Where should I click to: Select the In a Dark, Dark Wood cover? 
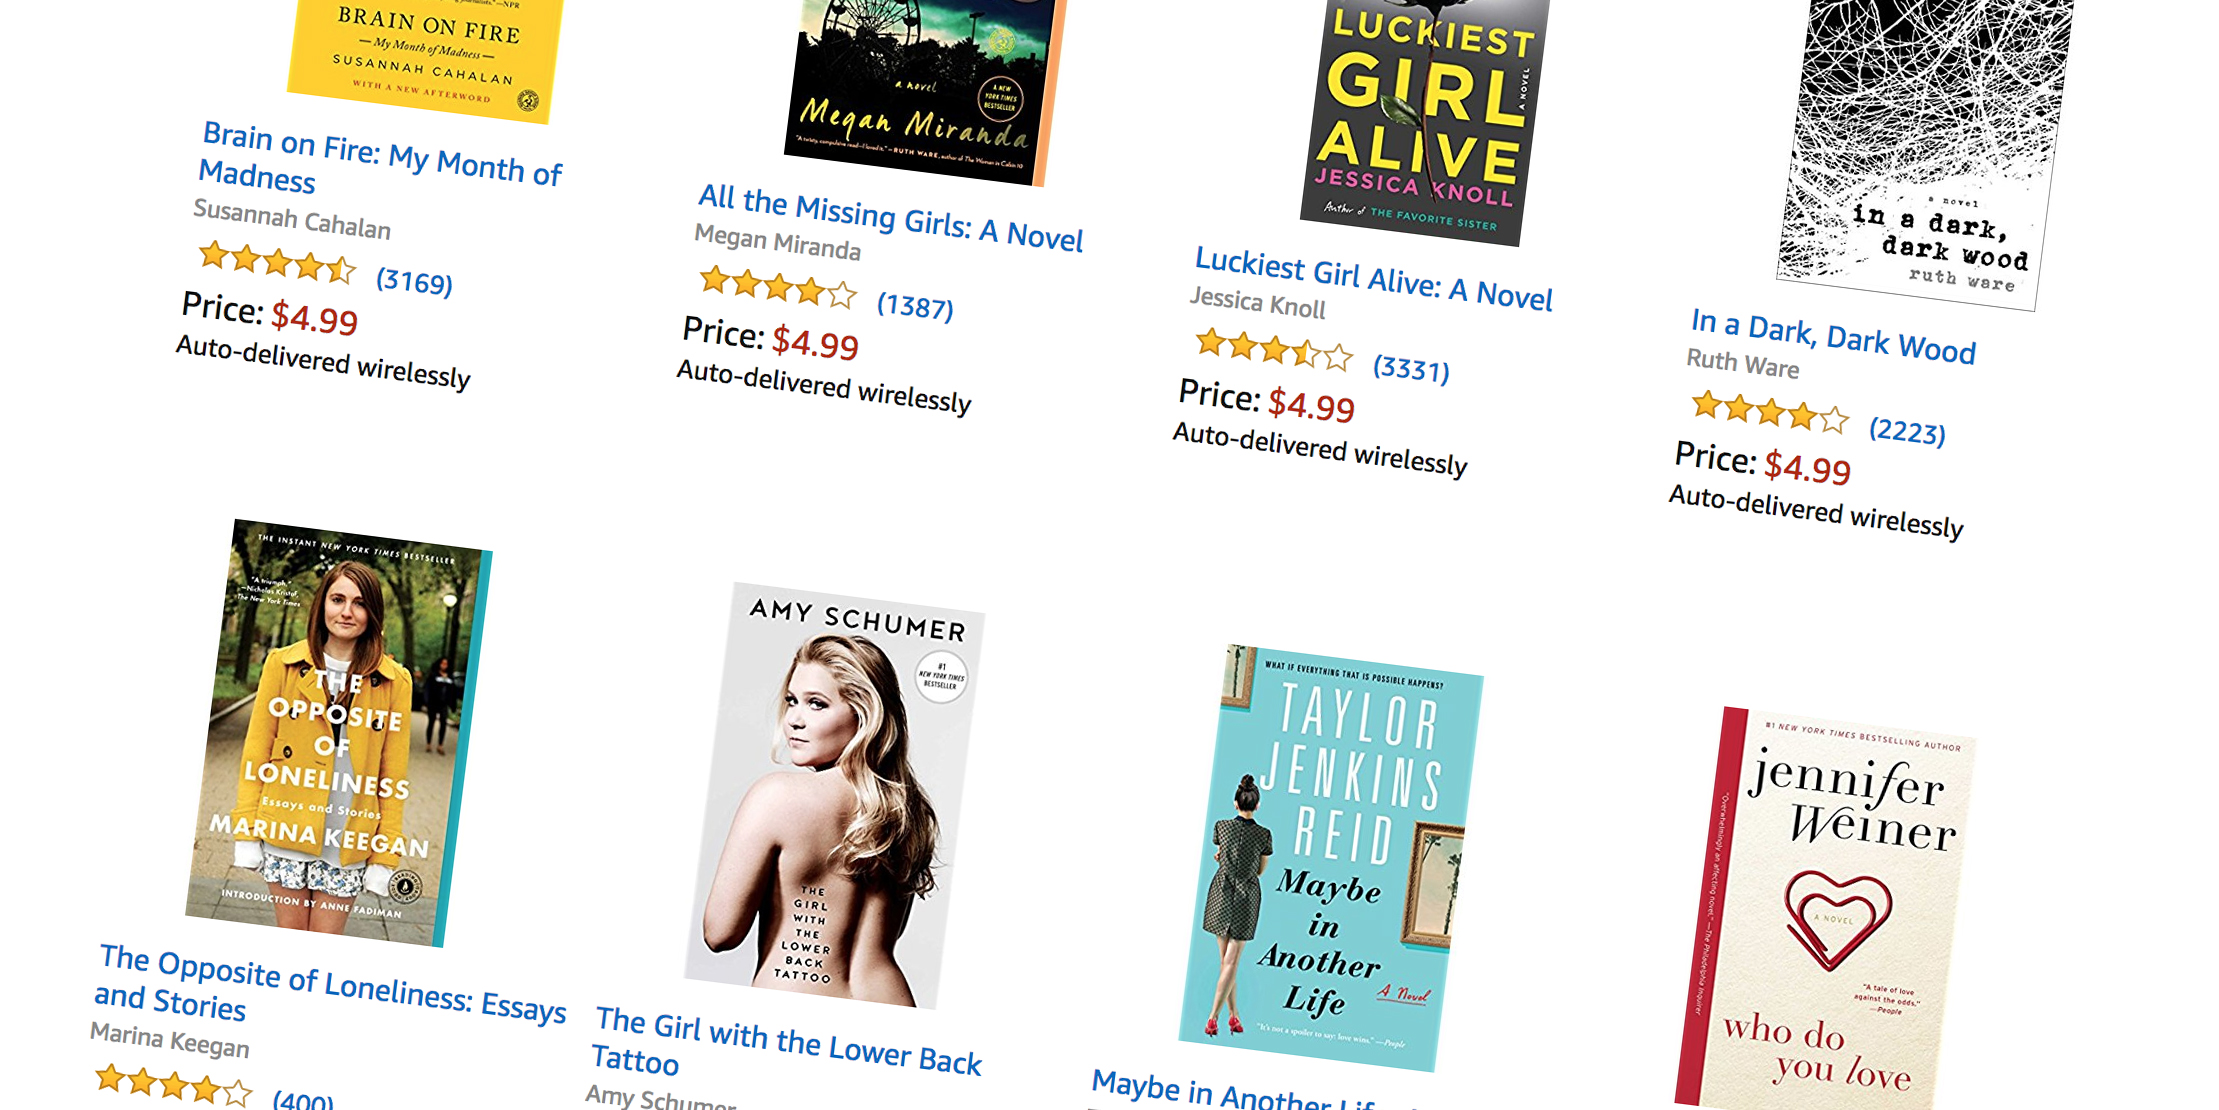coord(1925,150)
